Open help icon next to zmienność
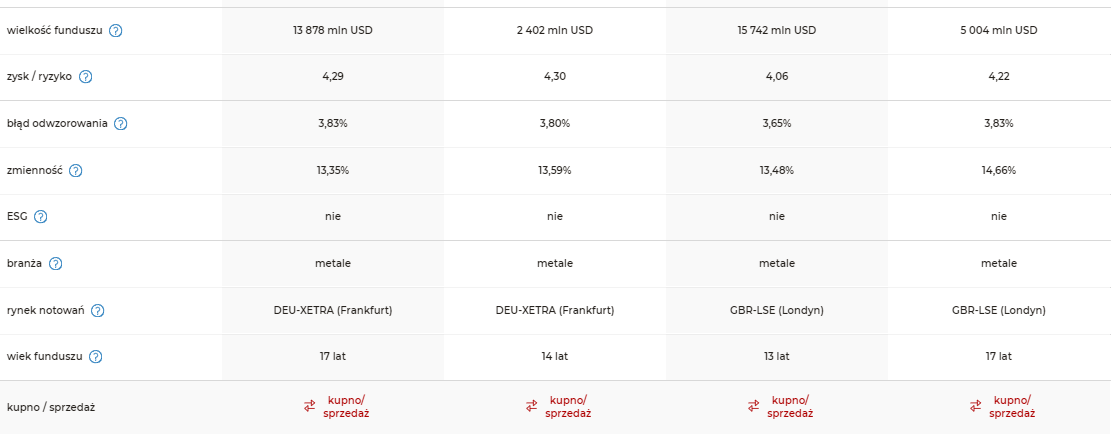 click(x=75, y=170)
